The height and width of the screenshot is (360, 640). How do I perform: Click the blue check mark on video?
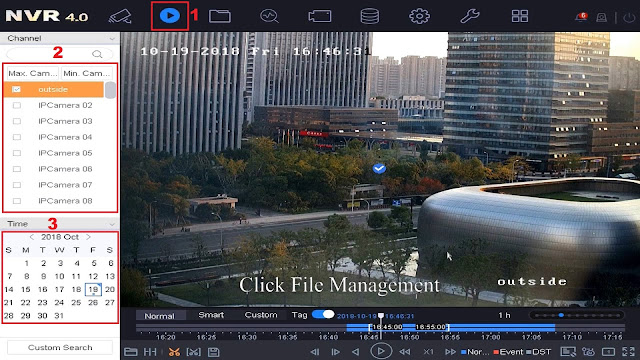(379, 169)
